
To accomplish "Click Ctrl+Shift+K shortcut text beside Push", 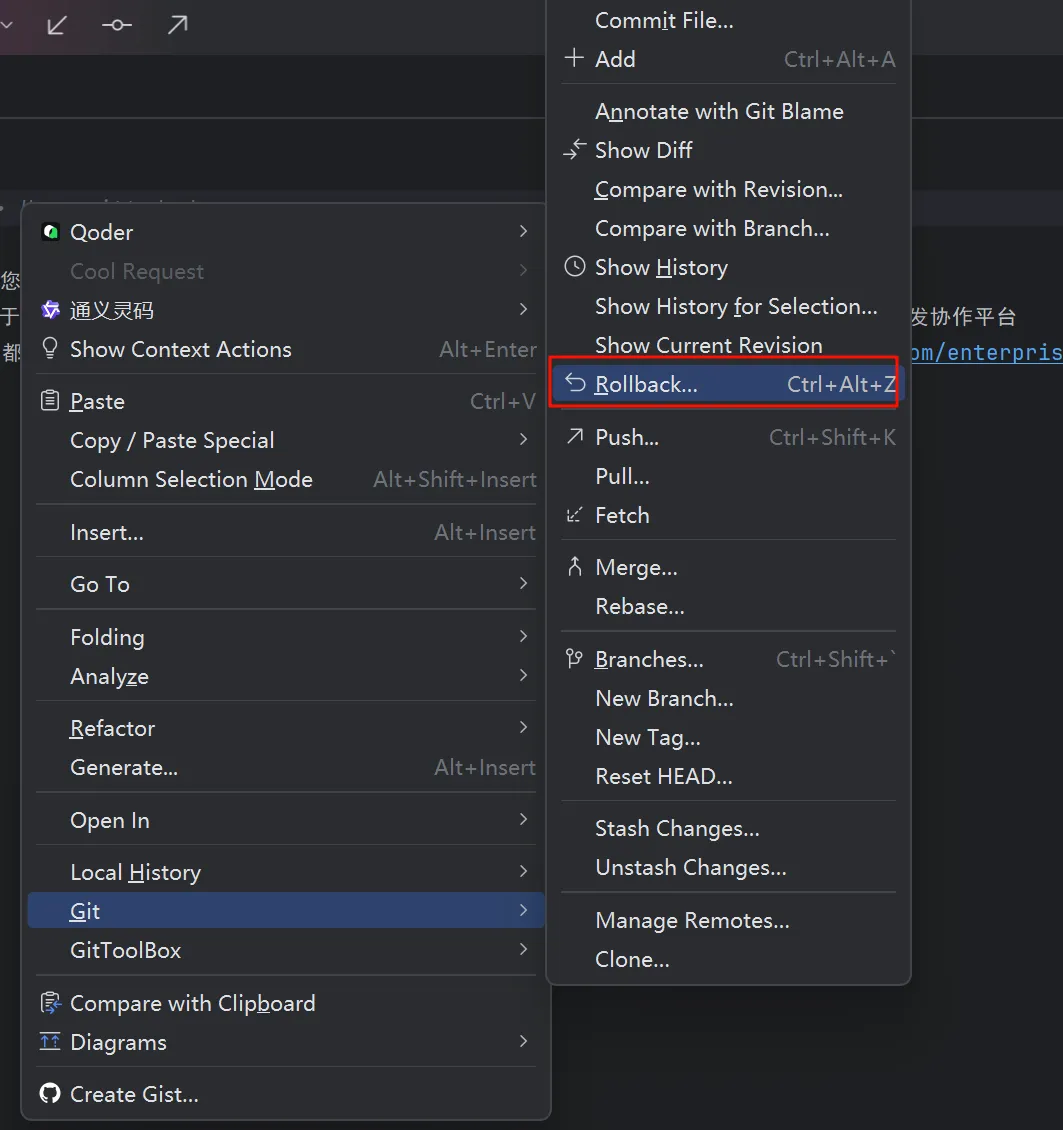I will [x=832, y=437].
